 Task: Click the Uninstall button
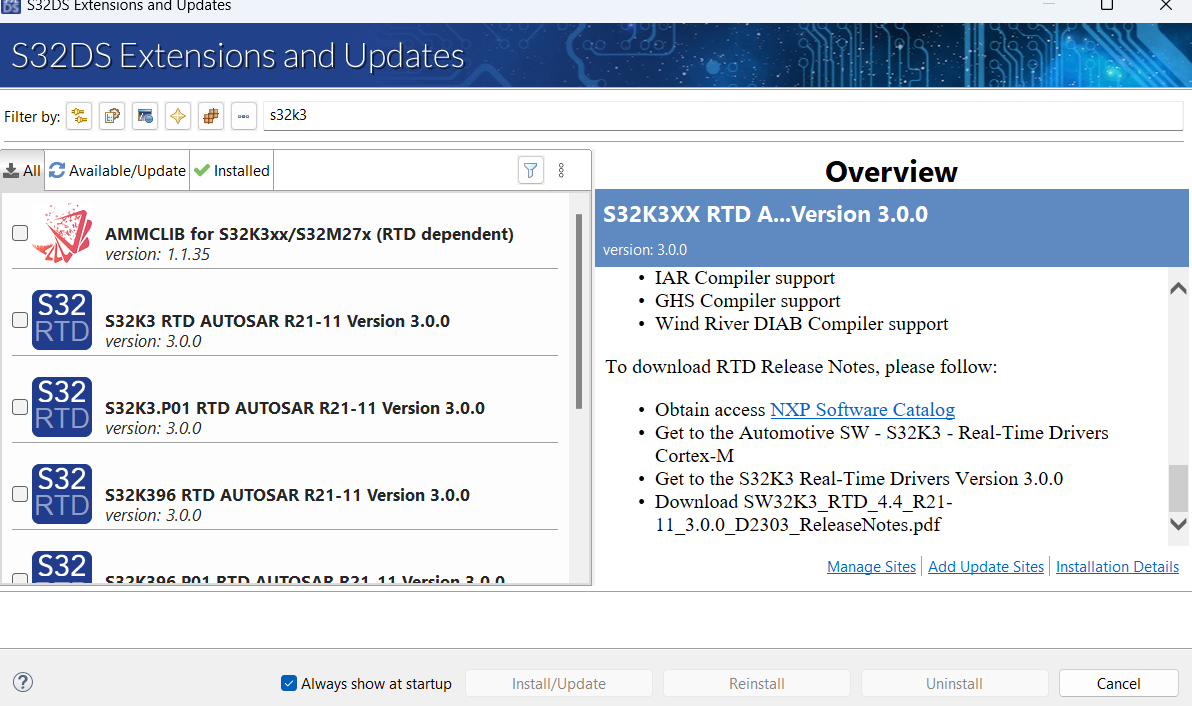[954, 683]
